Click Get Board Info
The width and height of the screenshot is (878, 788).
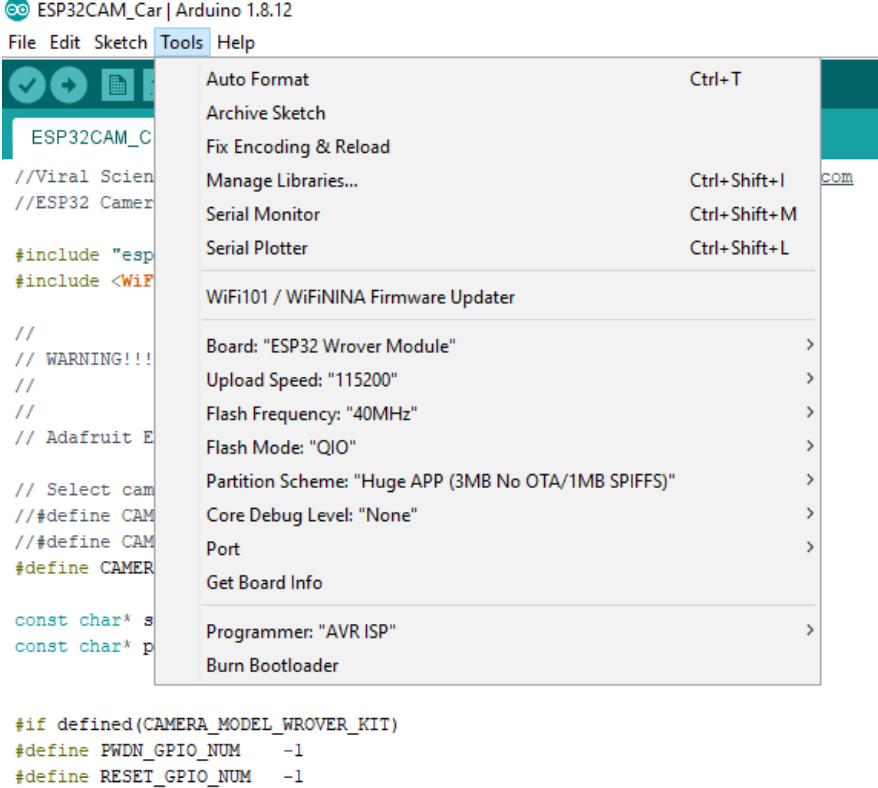point(264,582)
